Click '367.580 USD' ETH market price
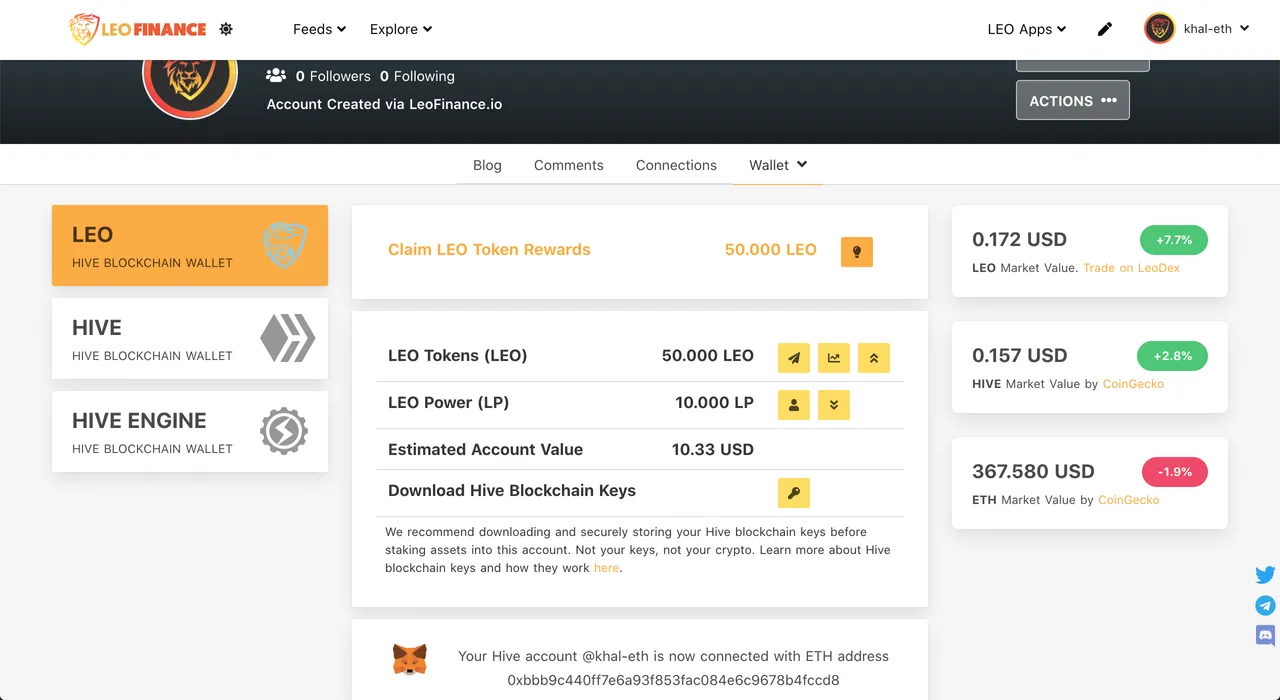Viewport: 1280px width, 700px height. pos(1033,472)
